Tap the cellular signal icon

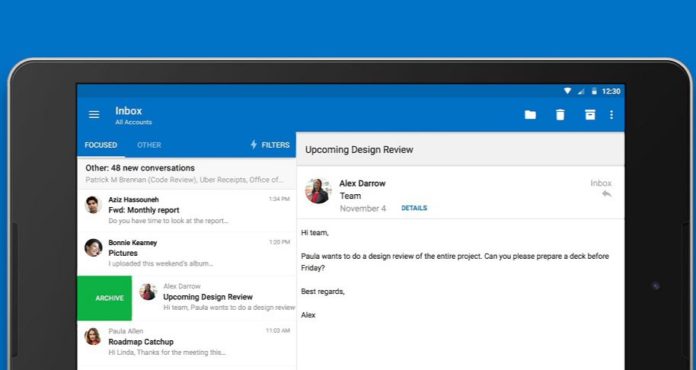tap(581, 91)
